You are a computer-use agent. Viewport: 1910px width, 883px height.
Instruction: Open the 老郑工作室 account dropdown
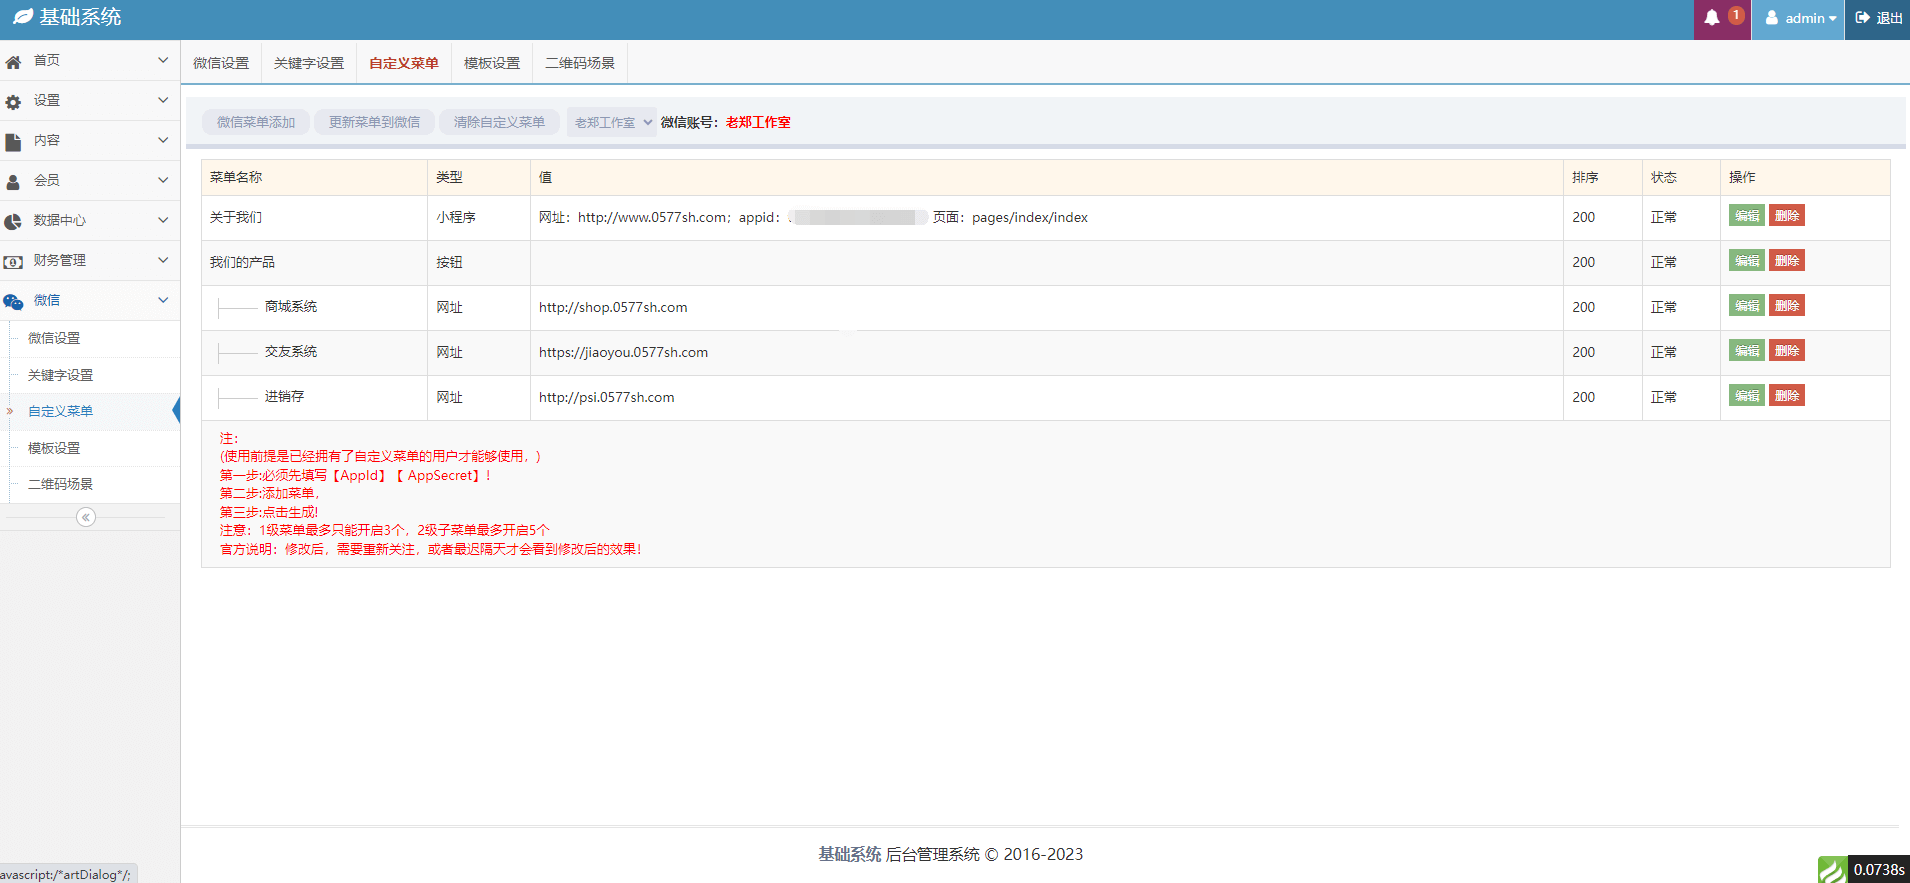[612, 122]
